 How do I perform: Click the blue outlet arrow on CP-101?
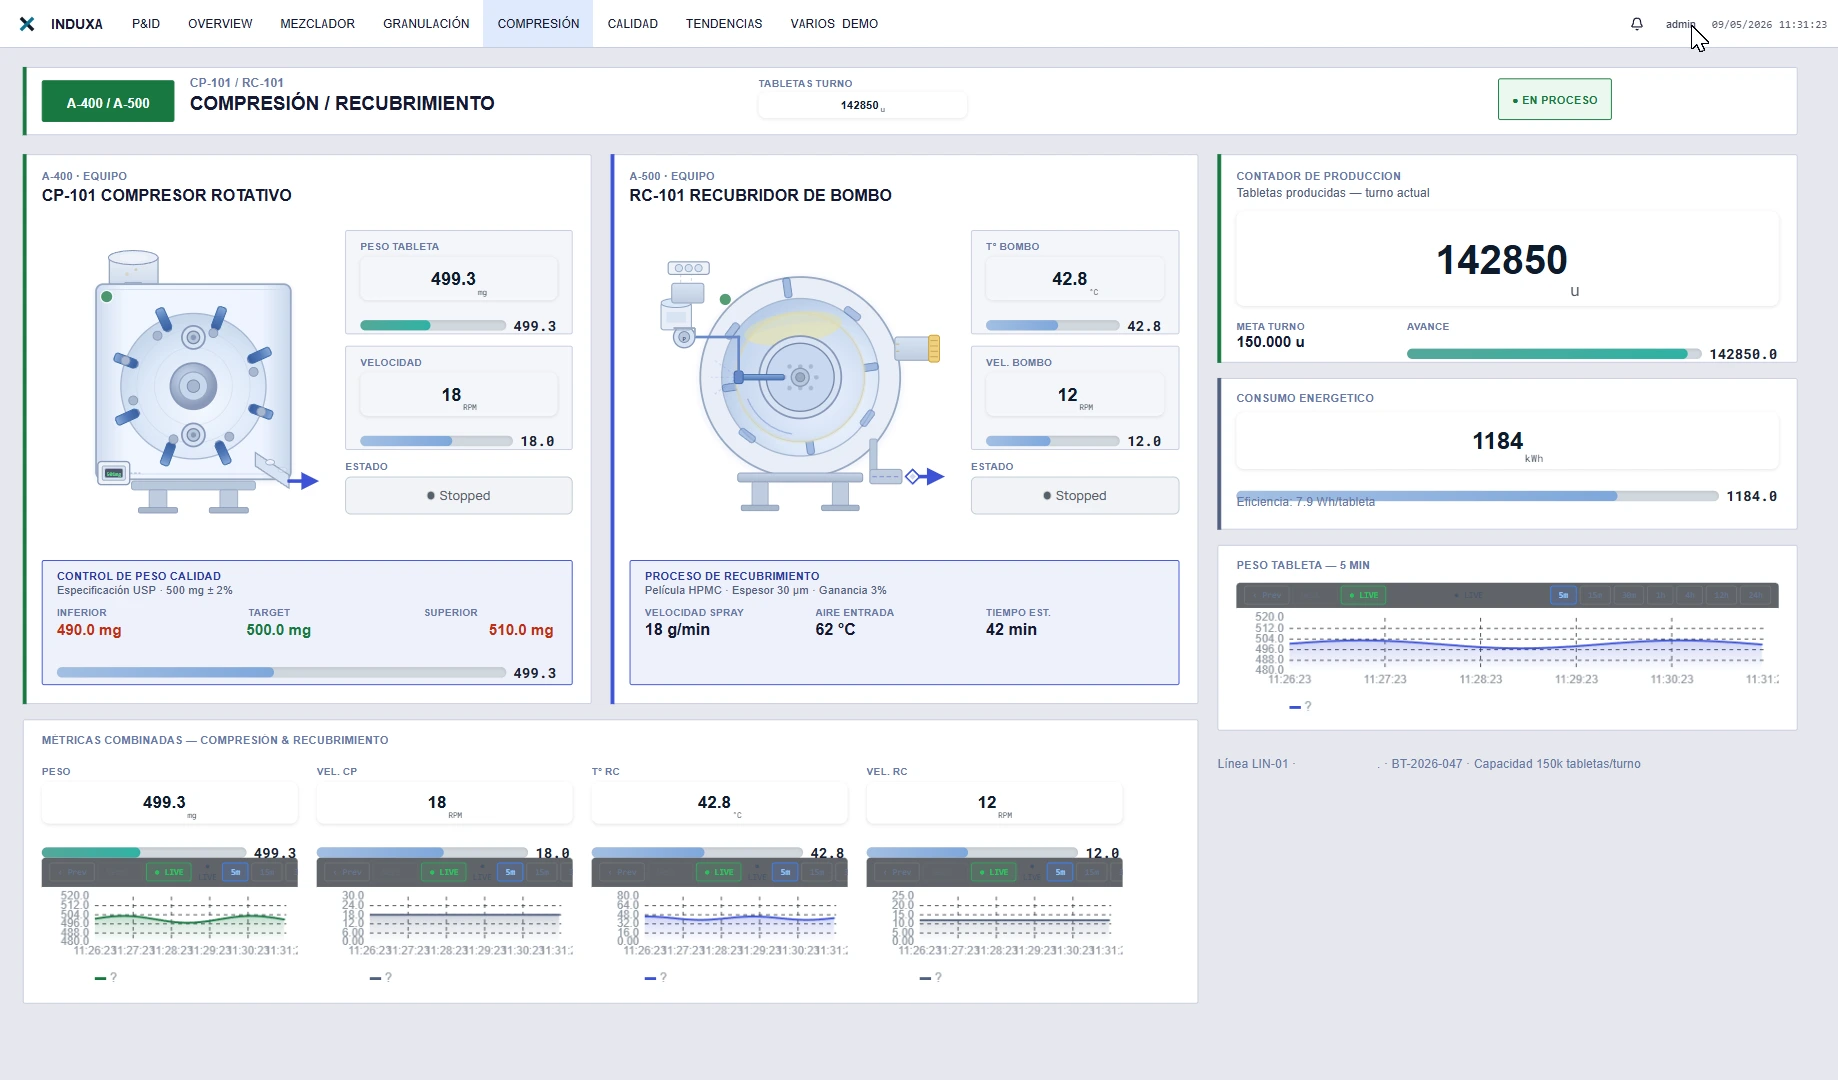303,481
